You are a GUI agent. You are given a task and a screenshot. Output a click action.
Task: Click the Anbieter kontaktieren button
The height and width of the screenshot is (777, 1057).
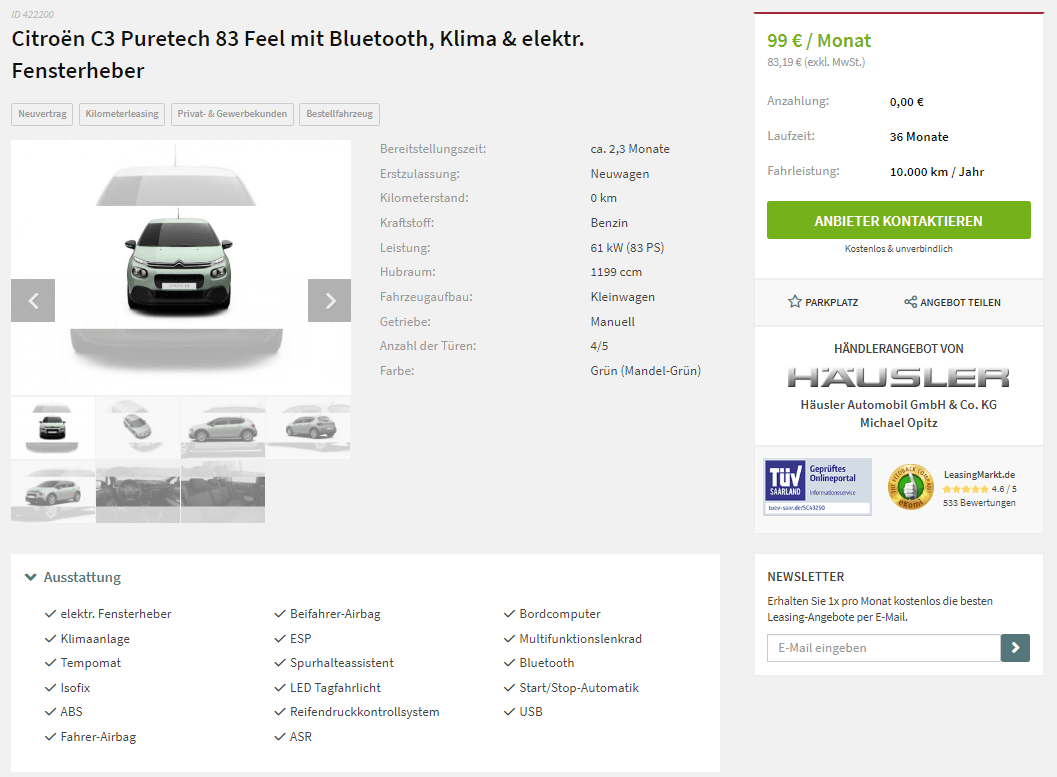point(899,220)
